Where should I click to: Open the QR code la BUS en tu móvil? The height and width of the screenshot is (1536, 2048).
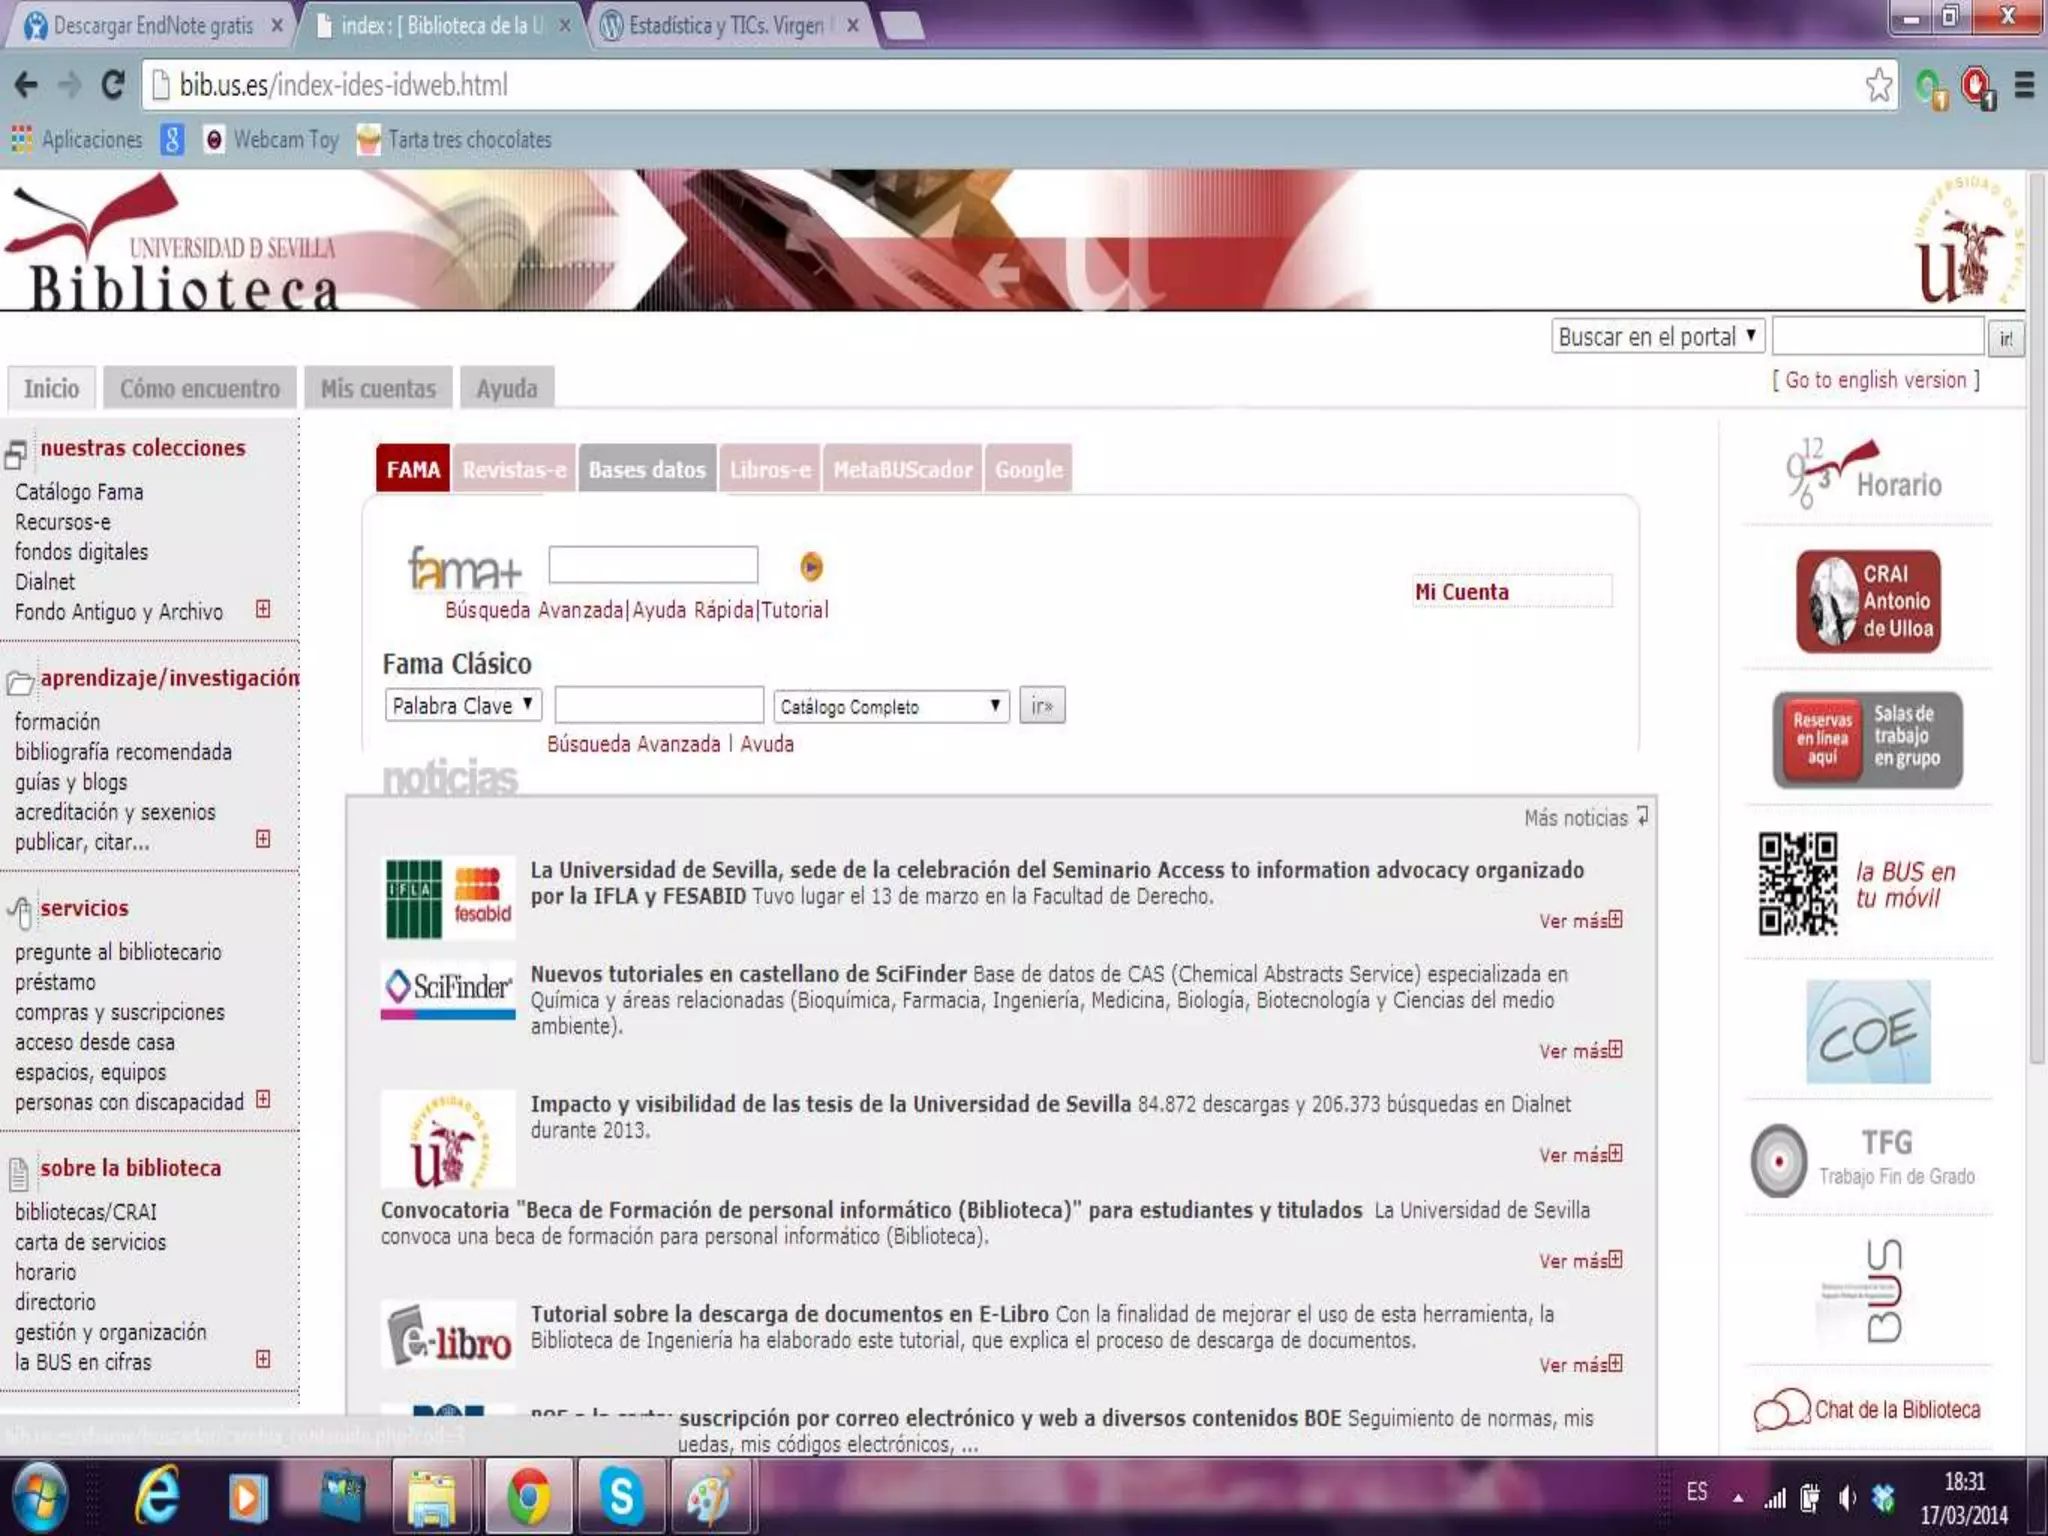pos(1797,884)
